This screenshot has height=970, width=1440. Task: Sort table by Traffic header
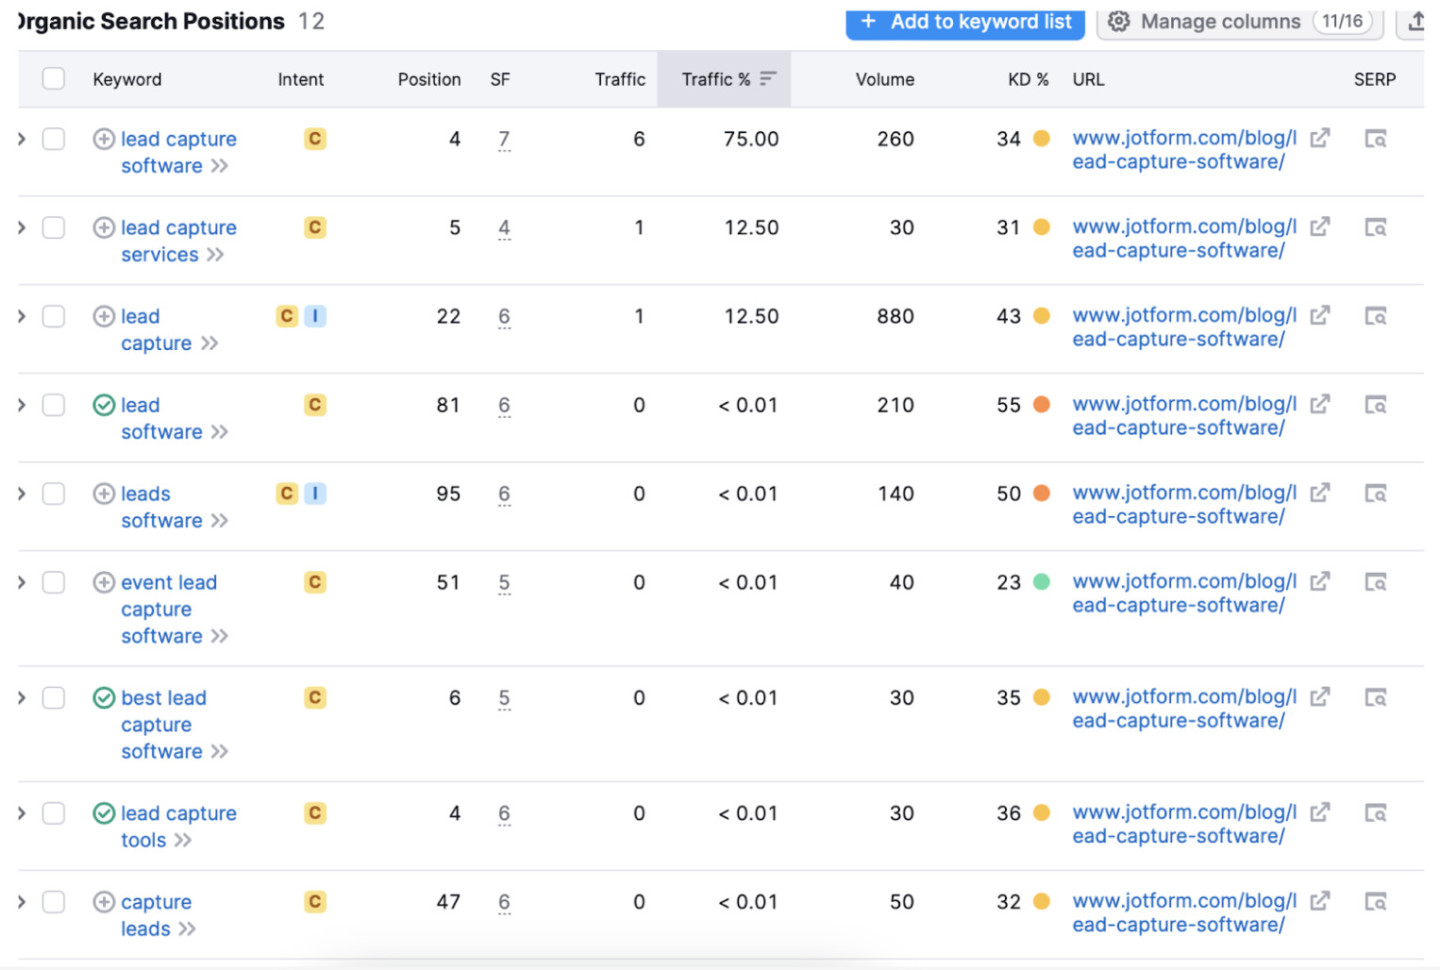point(620,79)
